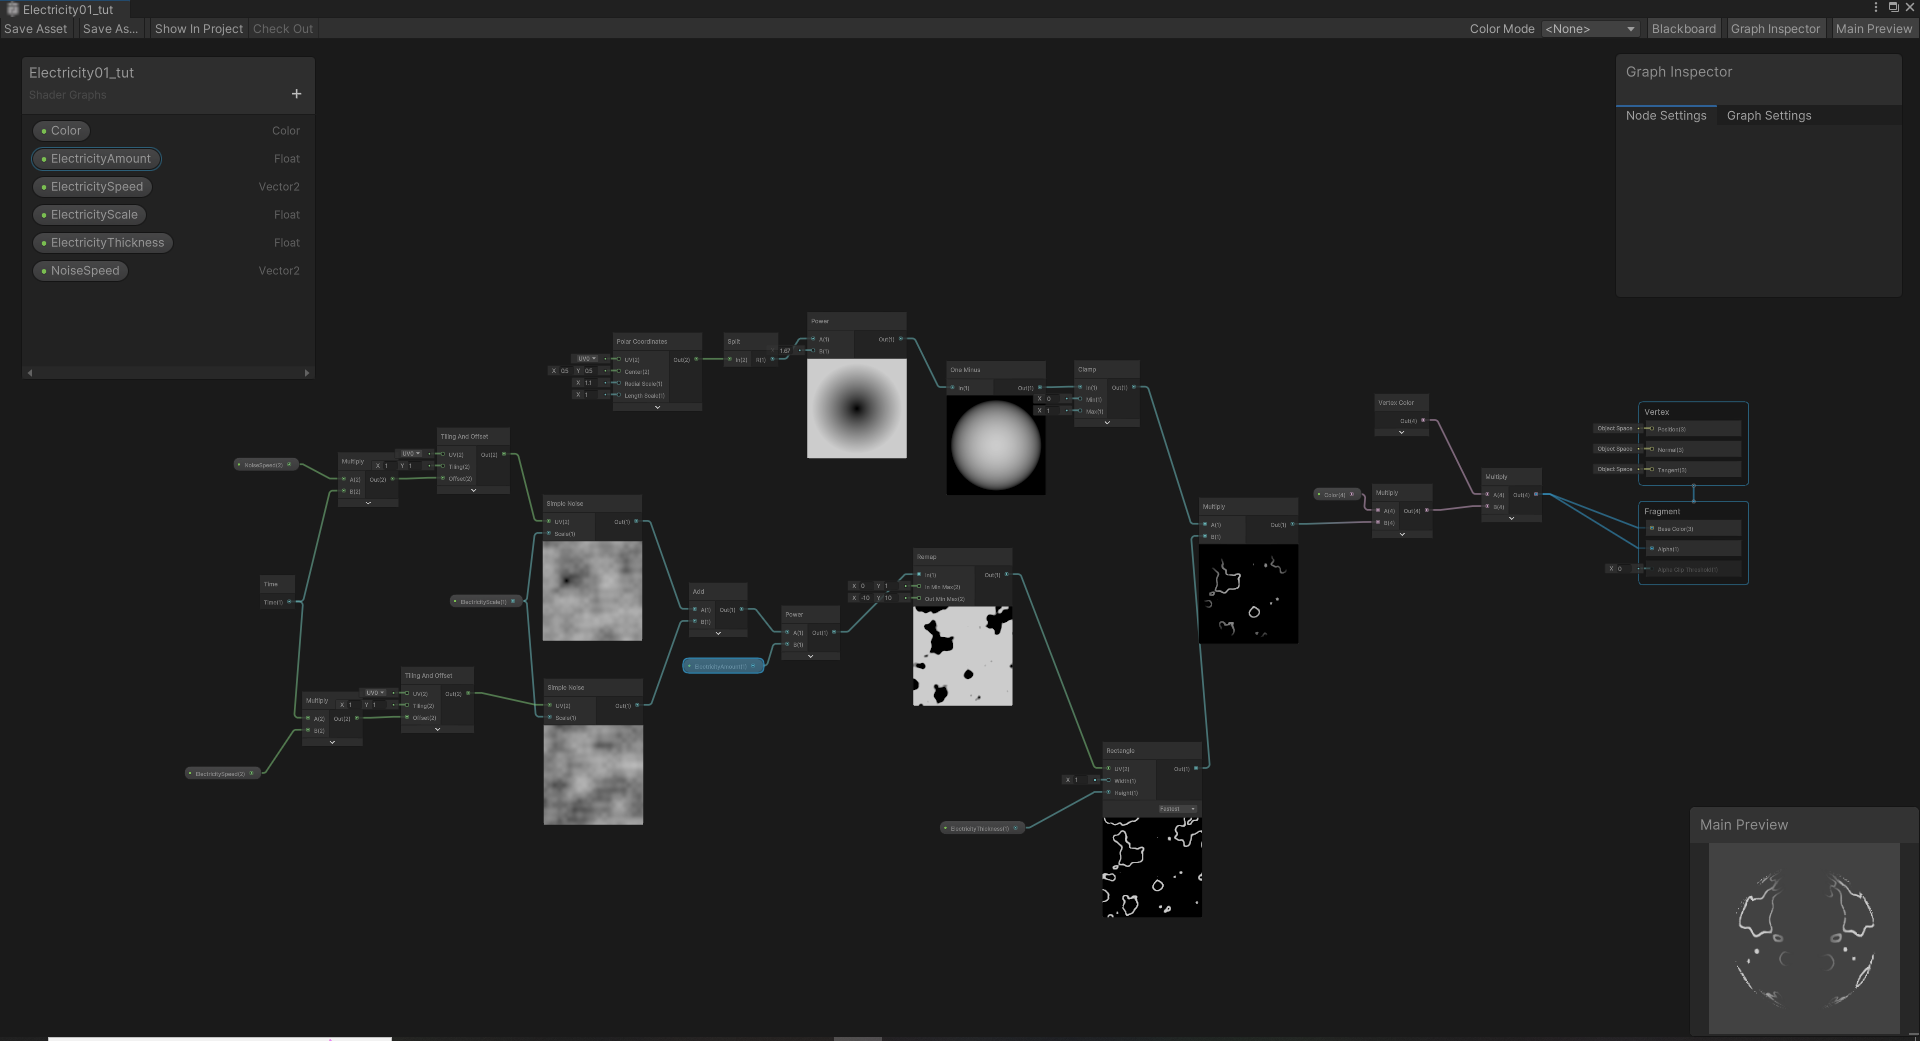Viewport: 1920px width, 1041px height.
Task: Select the Color property in the Blackboard
Action: [61, 131]
